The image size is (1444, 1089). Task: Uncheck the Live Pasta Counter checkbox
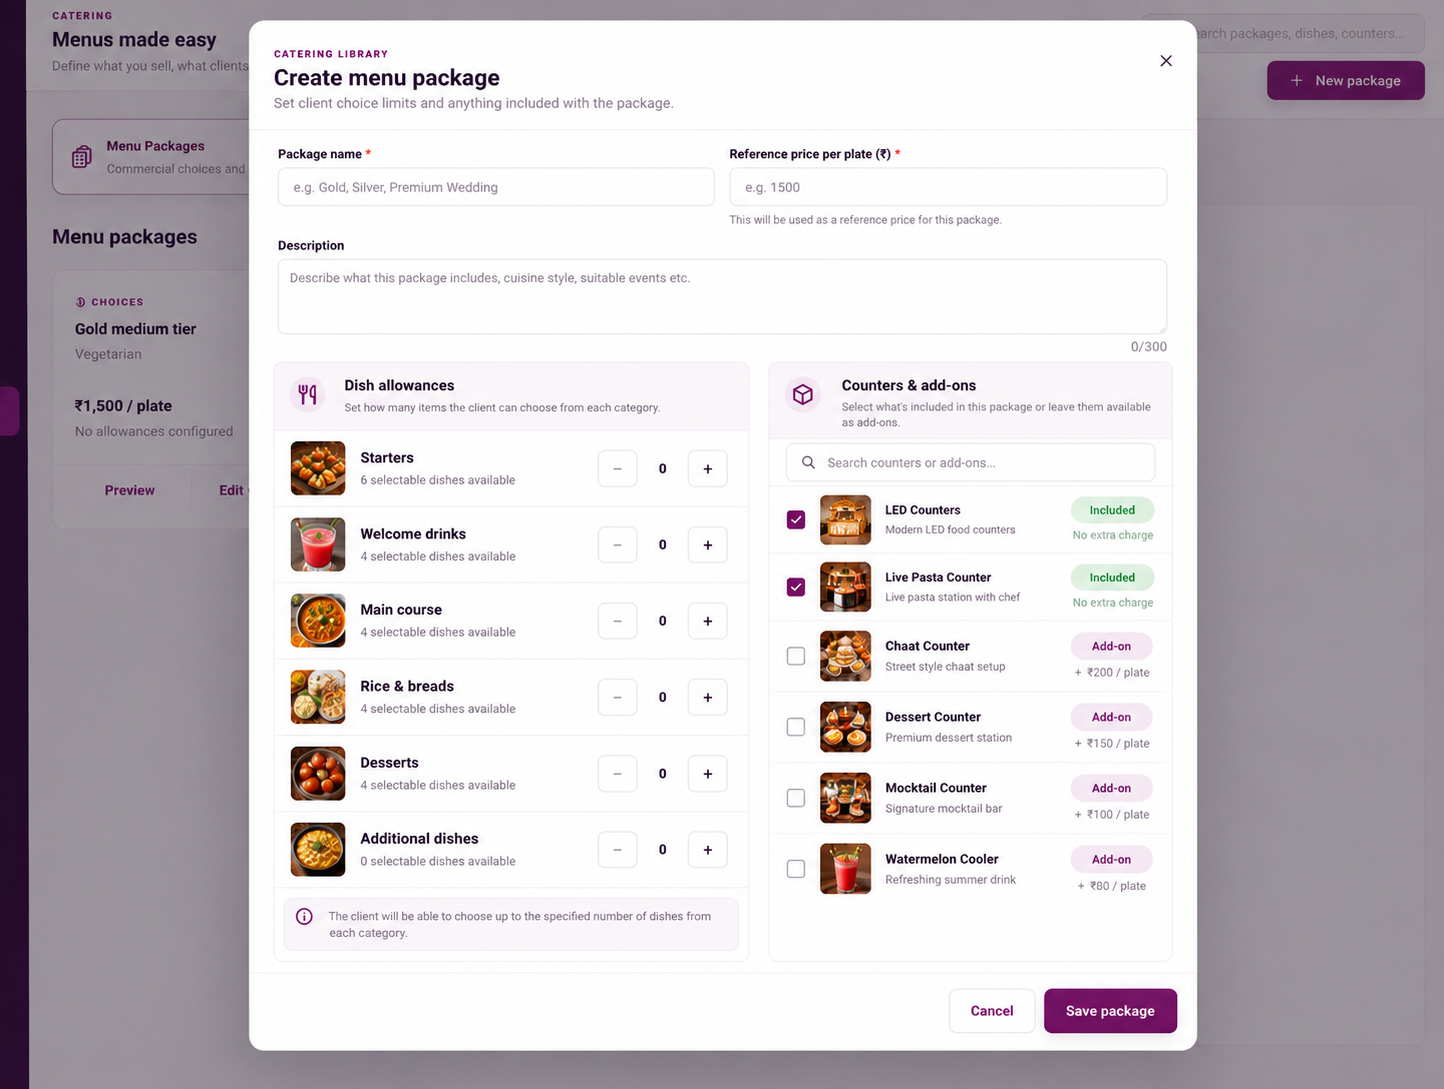796,587
